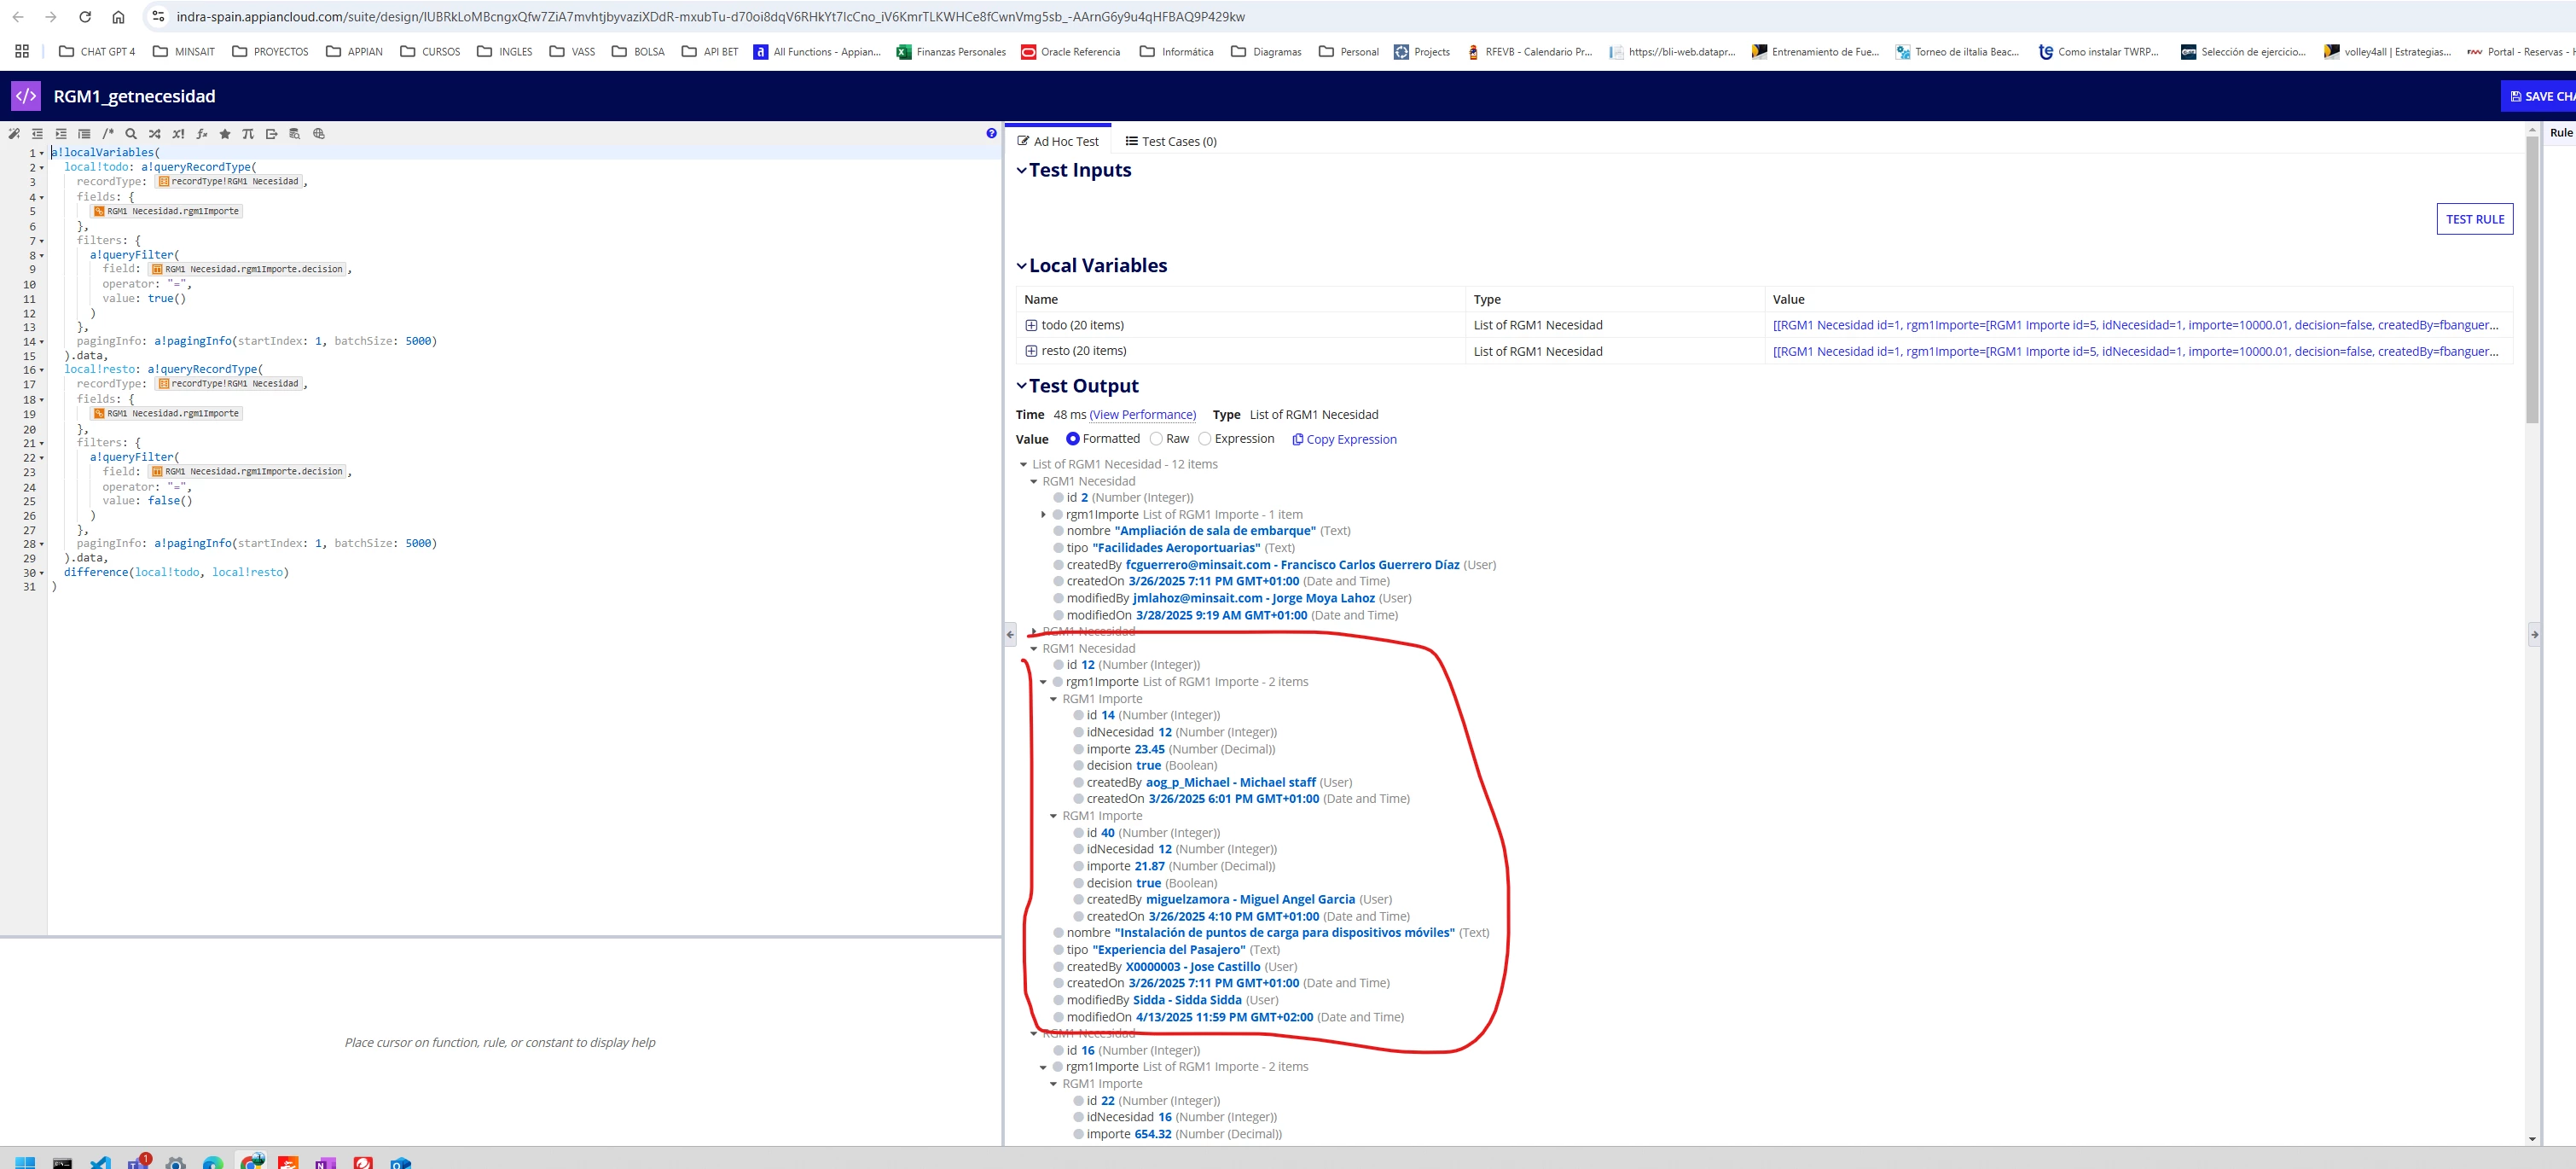Click the globe icon in editor toolbar
This screenshot has height=1169, width=2576.
(319, 133)
